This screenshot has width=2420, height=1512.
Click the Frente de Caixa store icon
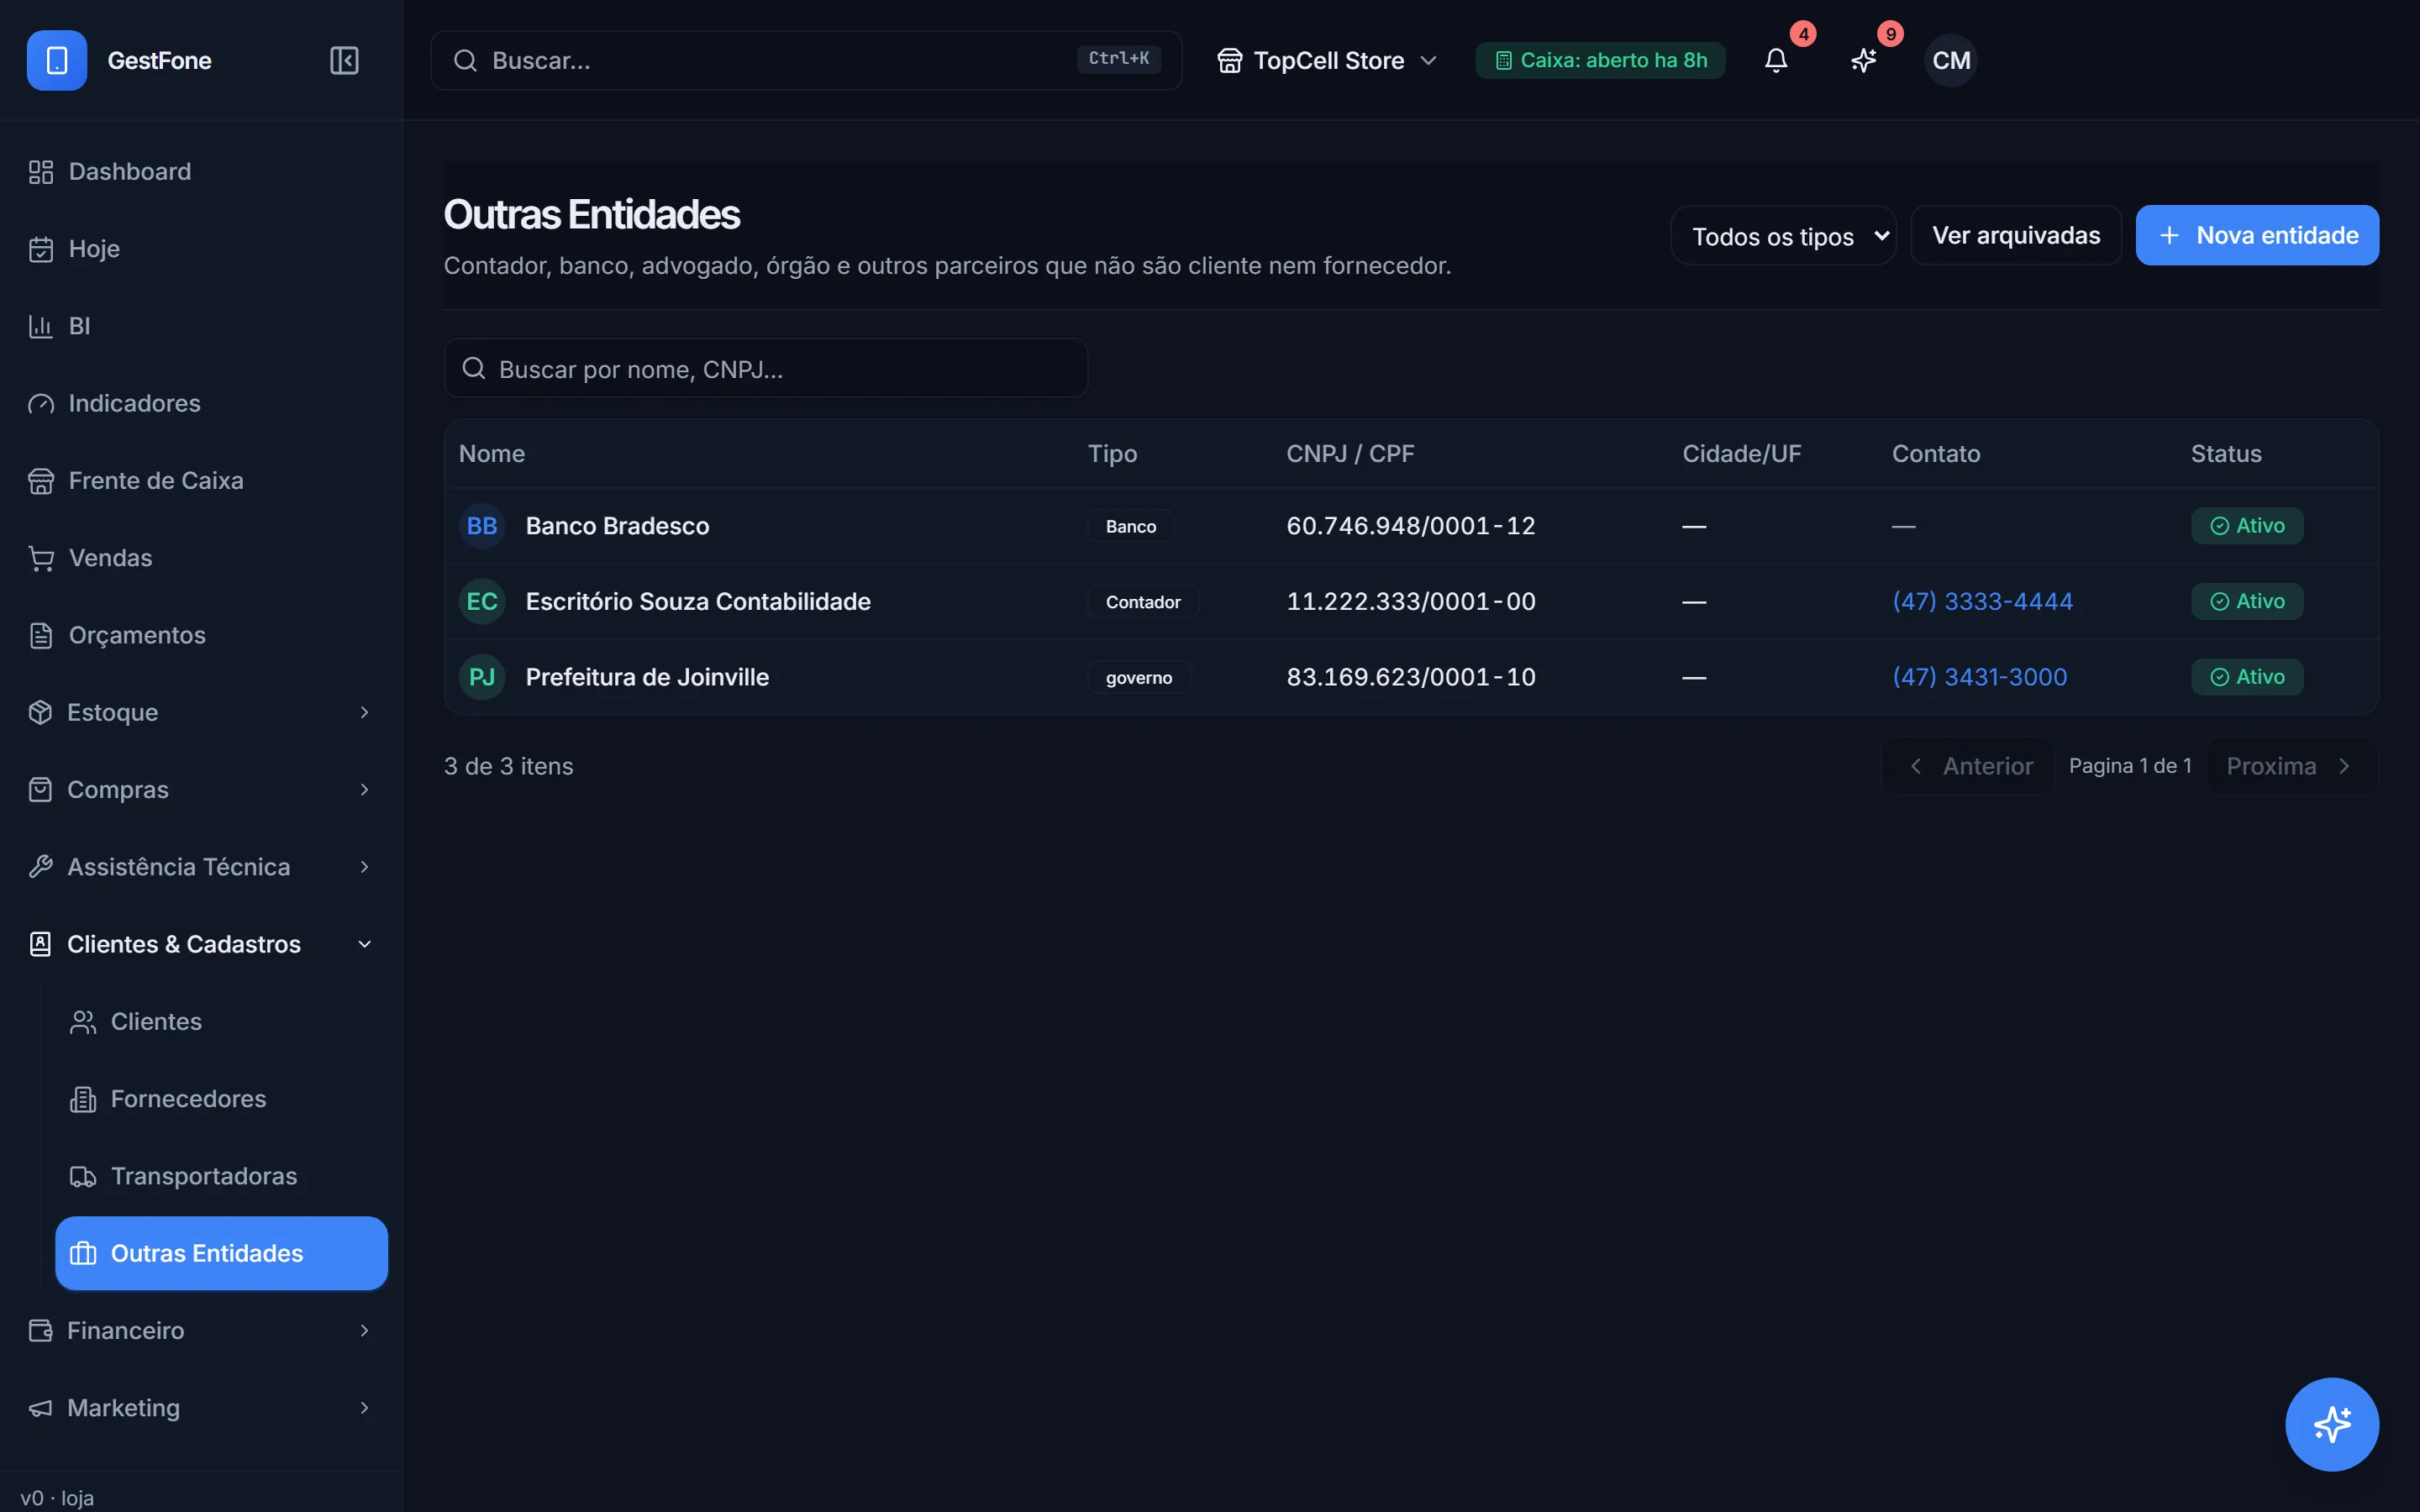pos(41,481)
